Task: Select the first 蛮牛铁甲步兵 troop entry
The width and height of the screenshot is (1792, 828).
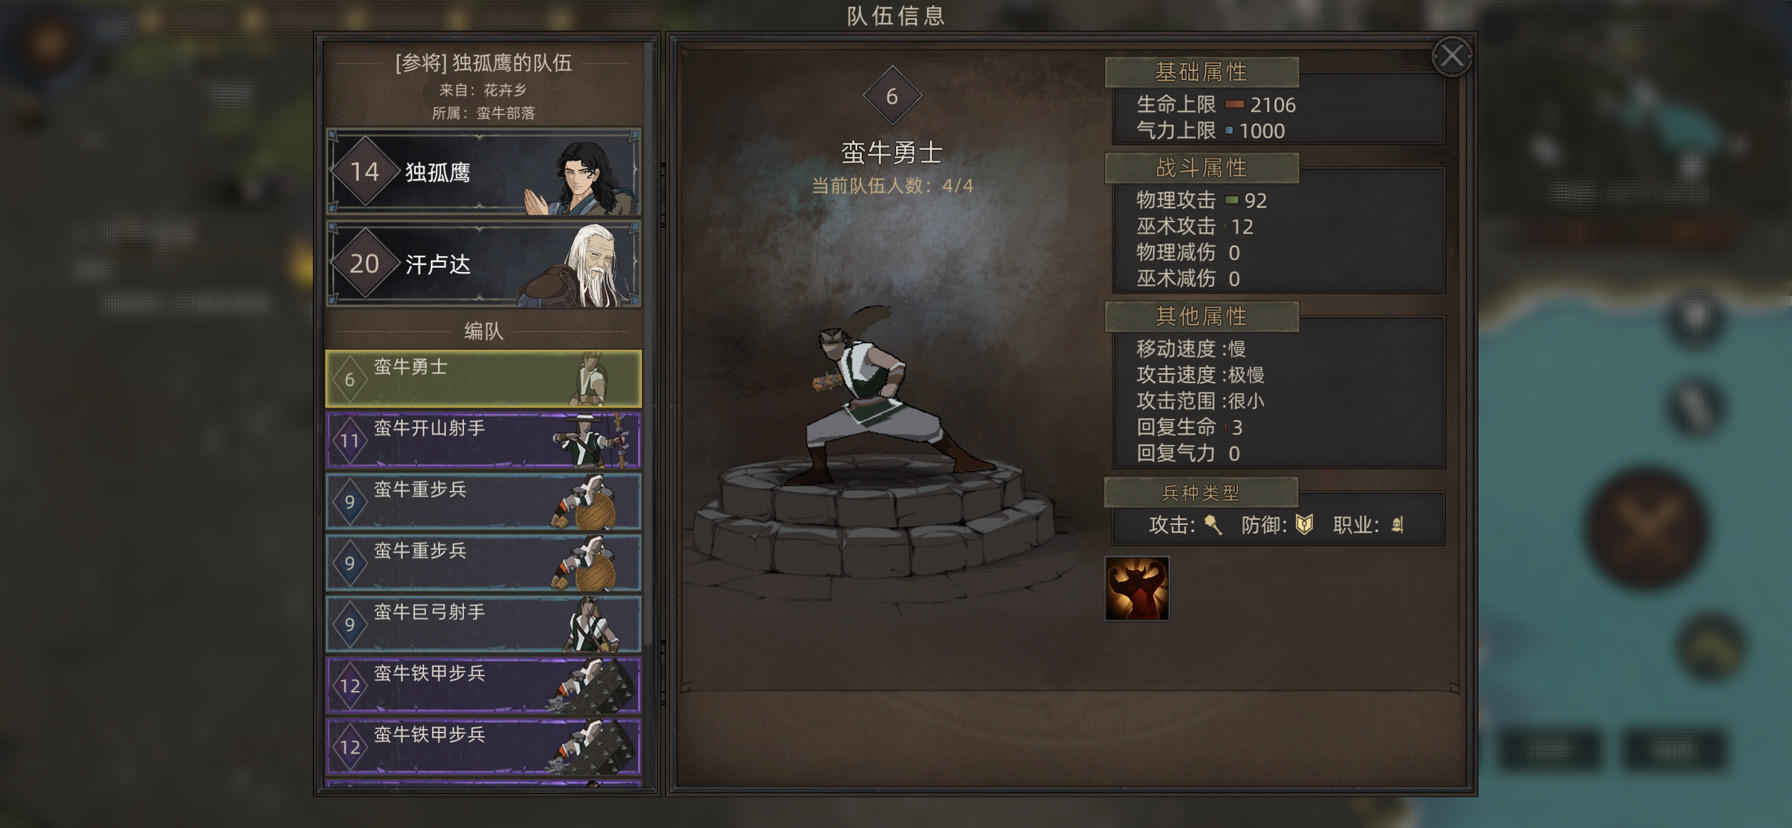Action: (484, 685)
